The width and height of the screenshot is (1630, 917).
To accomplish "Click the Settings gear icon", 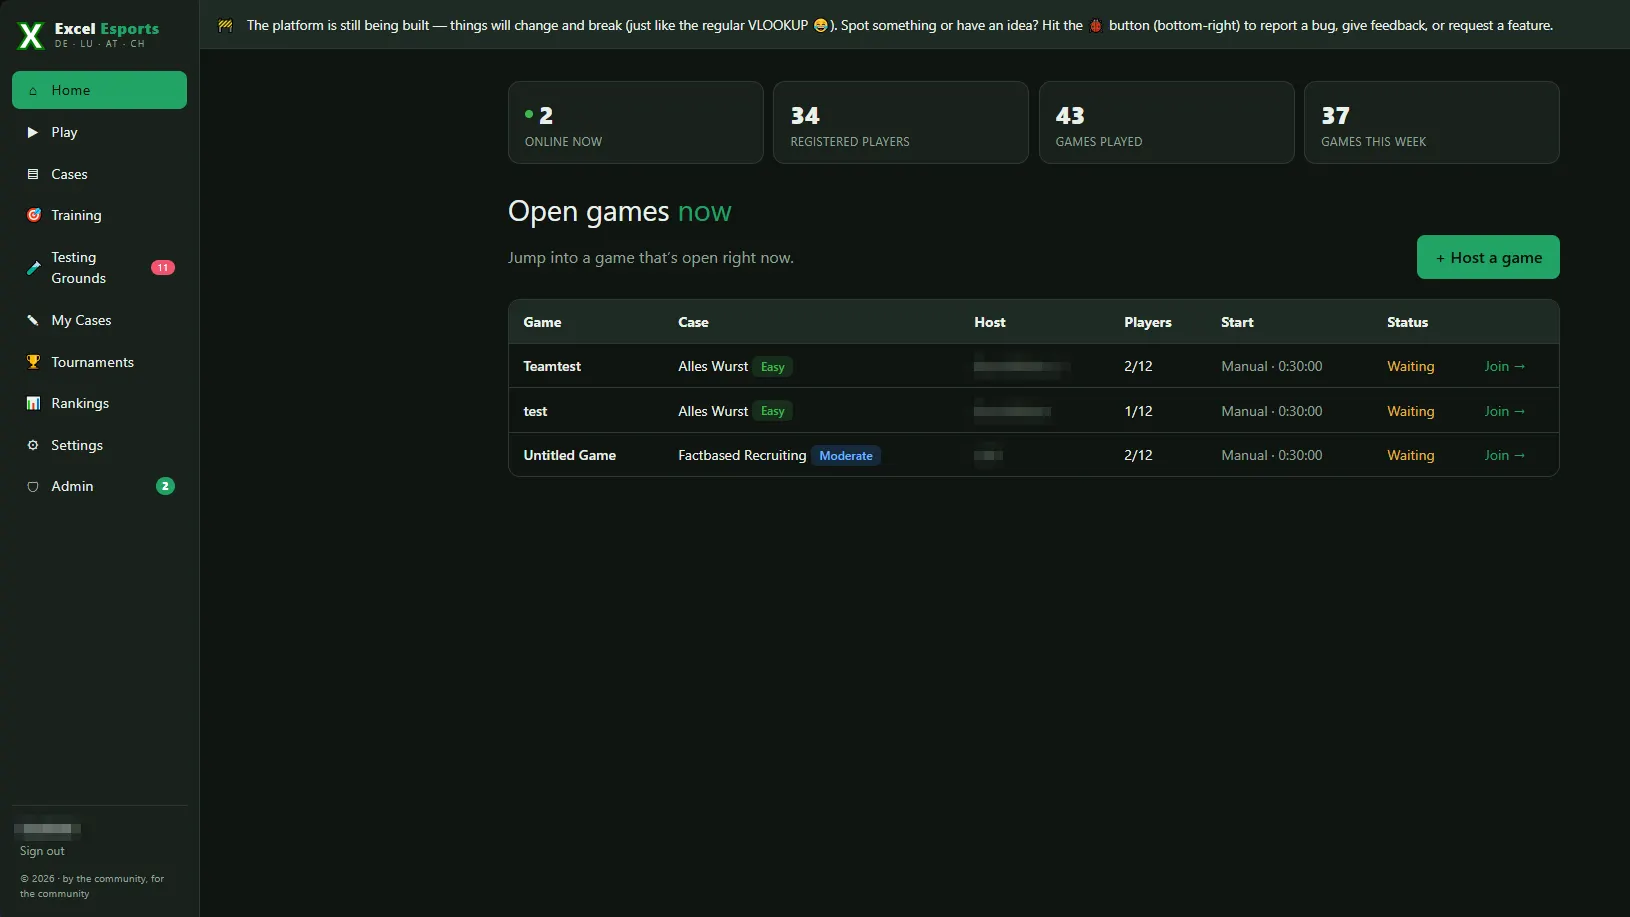I will click(33, 445).
